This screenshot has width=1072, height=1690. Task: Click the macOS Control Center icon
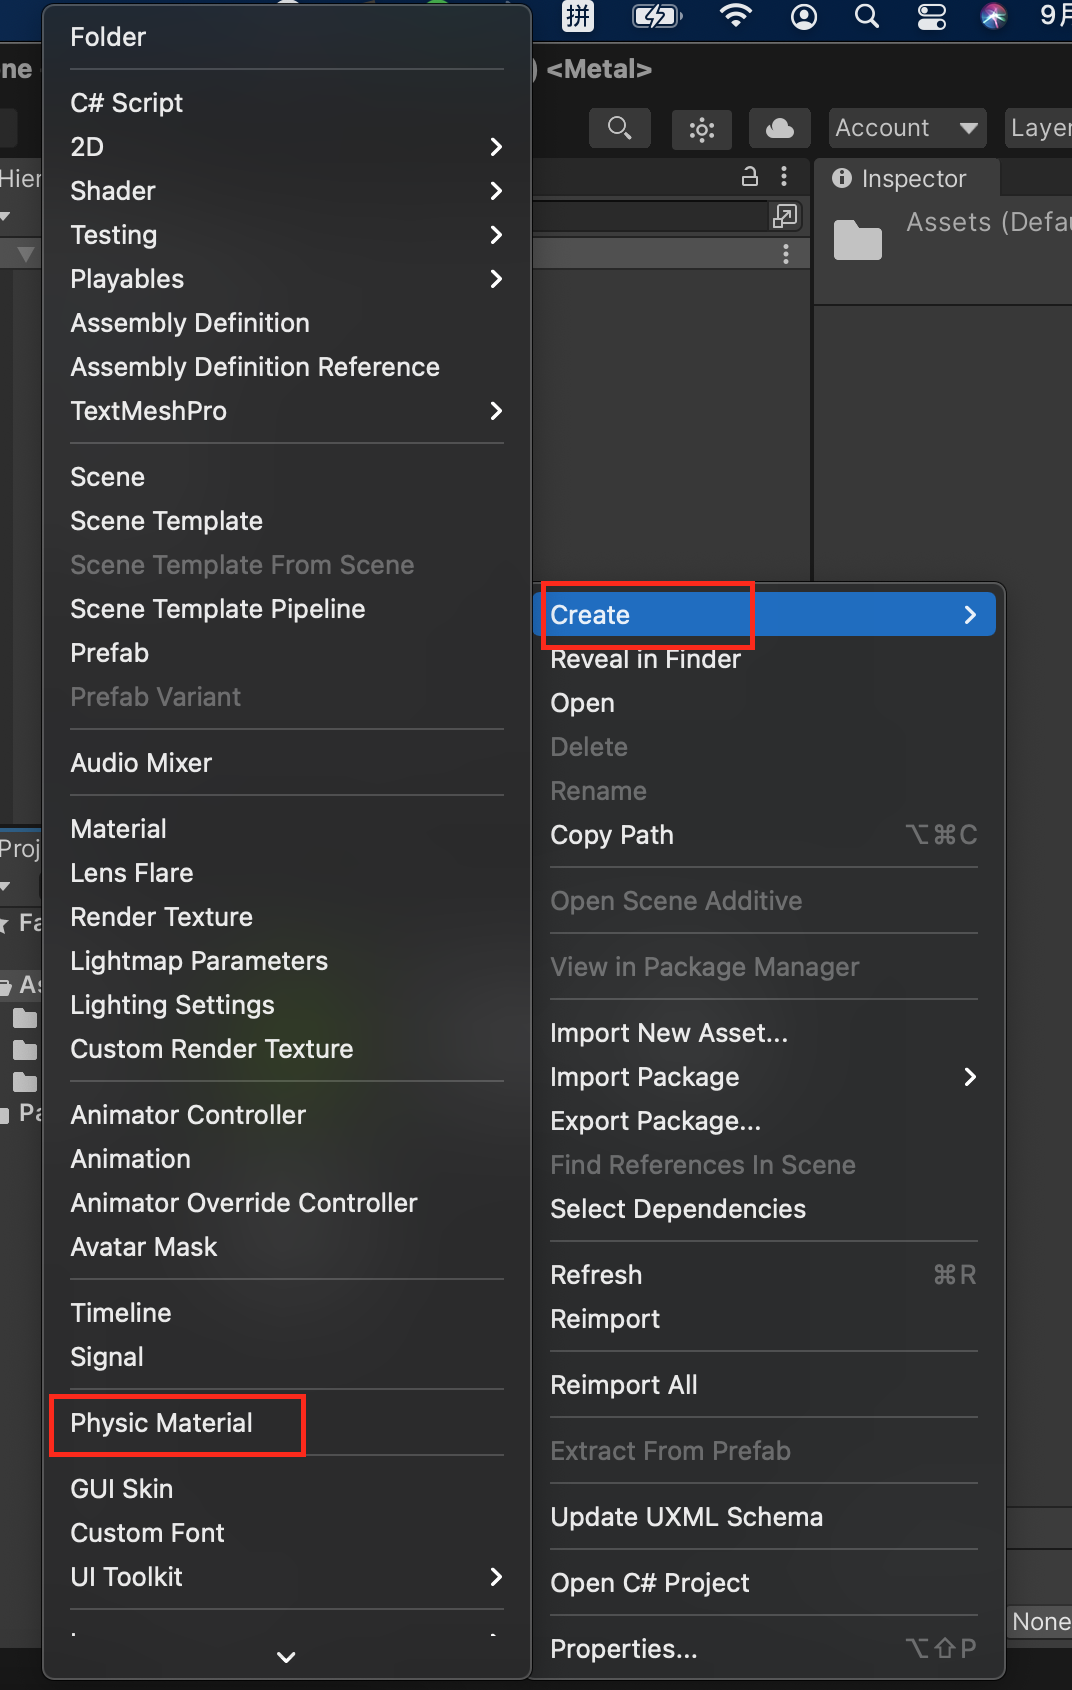coord(931,16)
